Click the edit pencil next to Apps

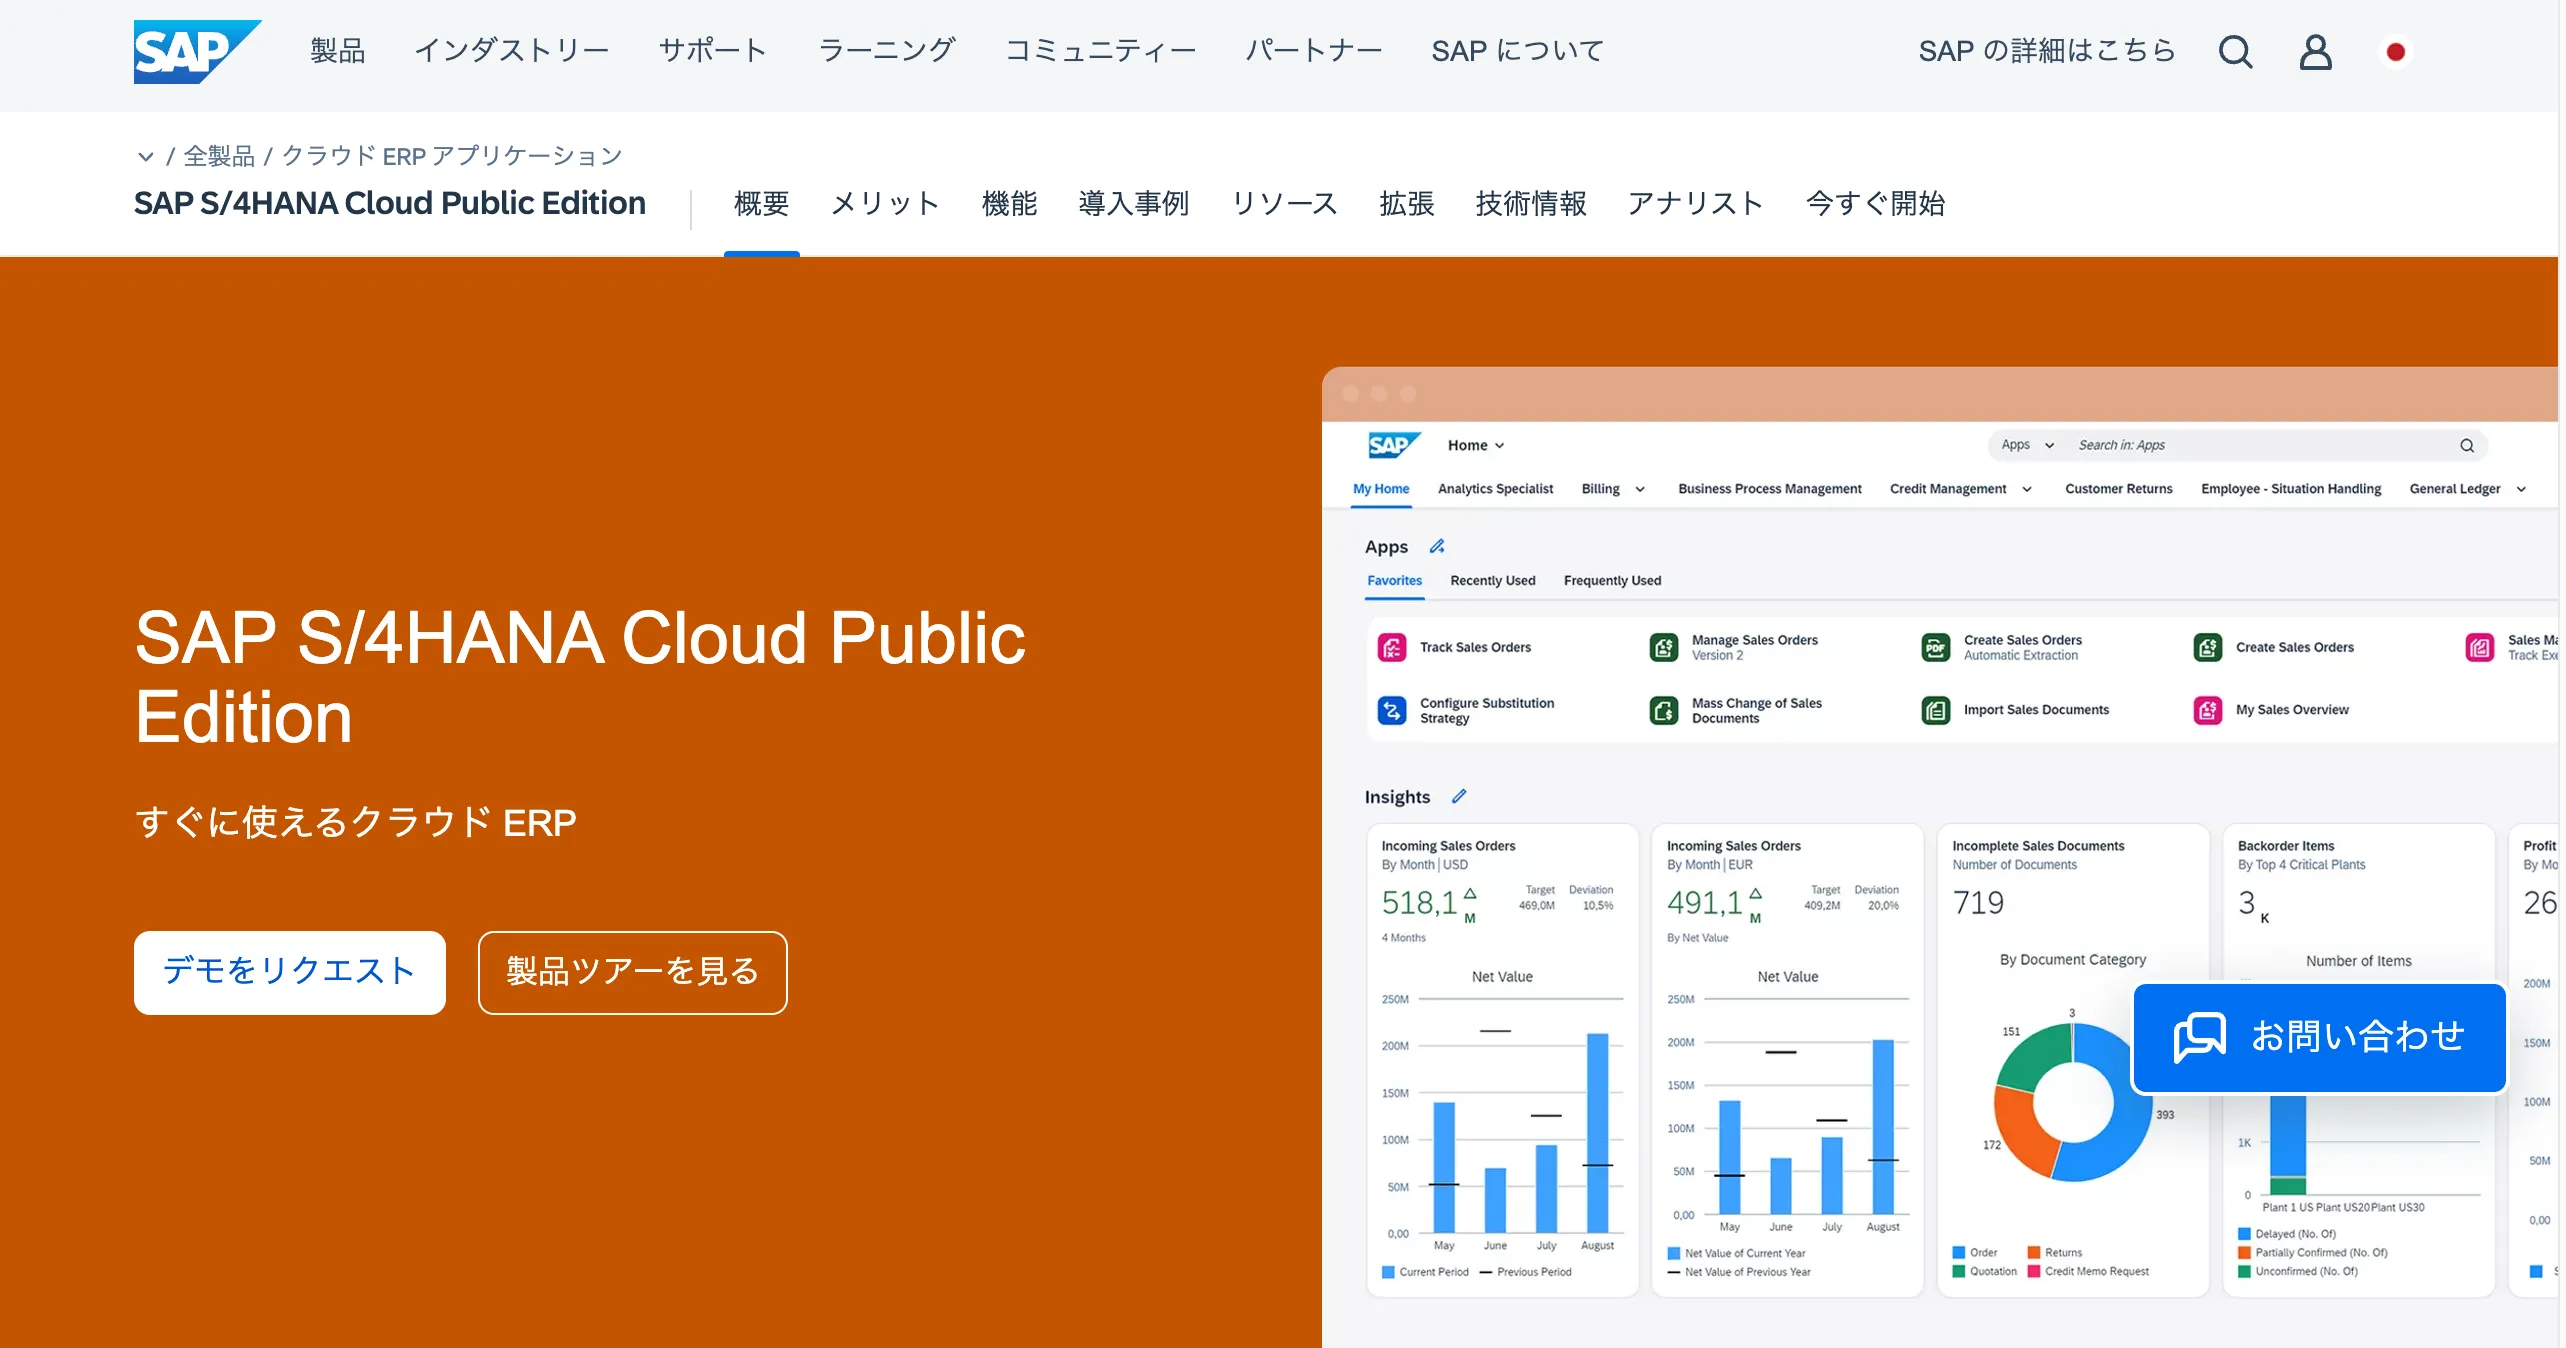1437,546
